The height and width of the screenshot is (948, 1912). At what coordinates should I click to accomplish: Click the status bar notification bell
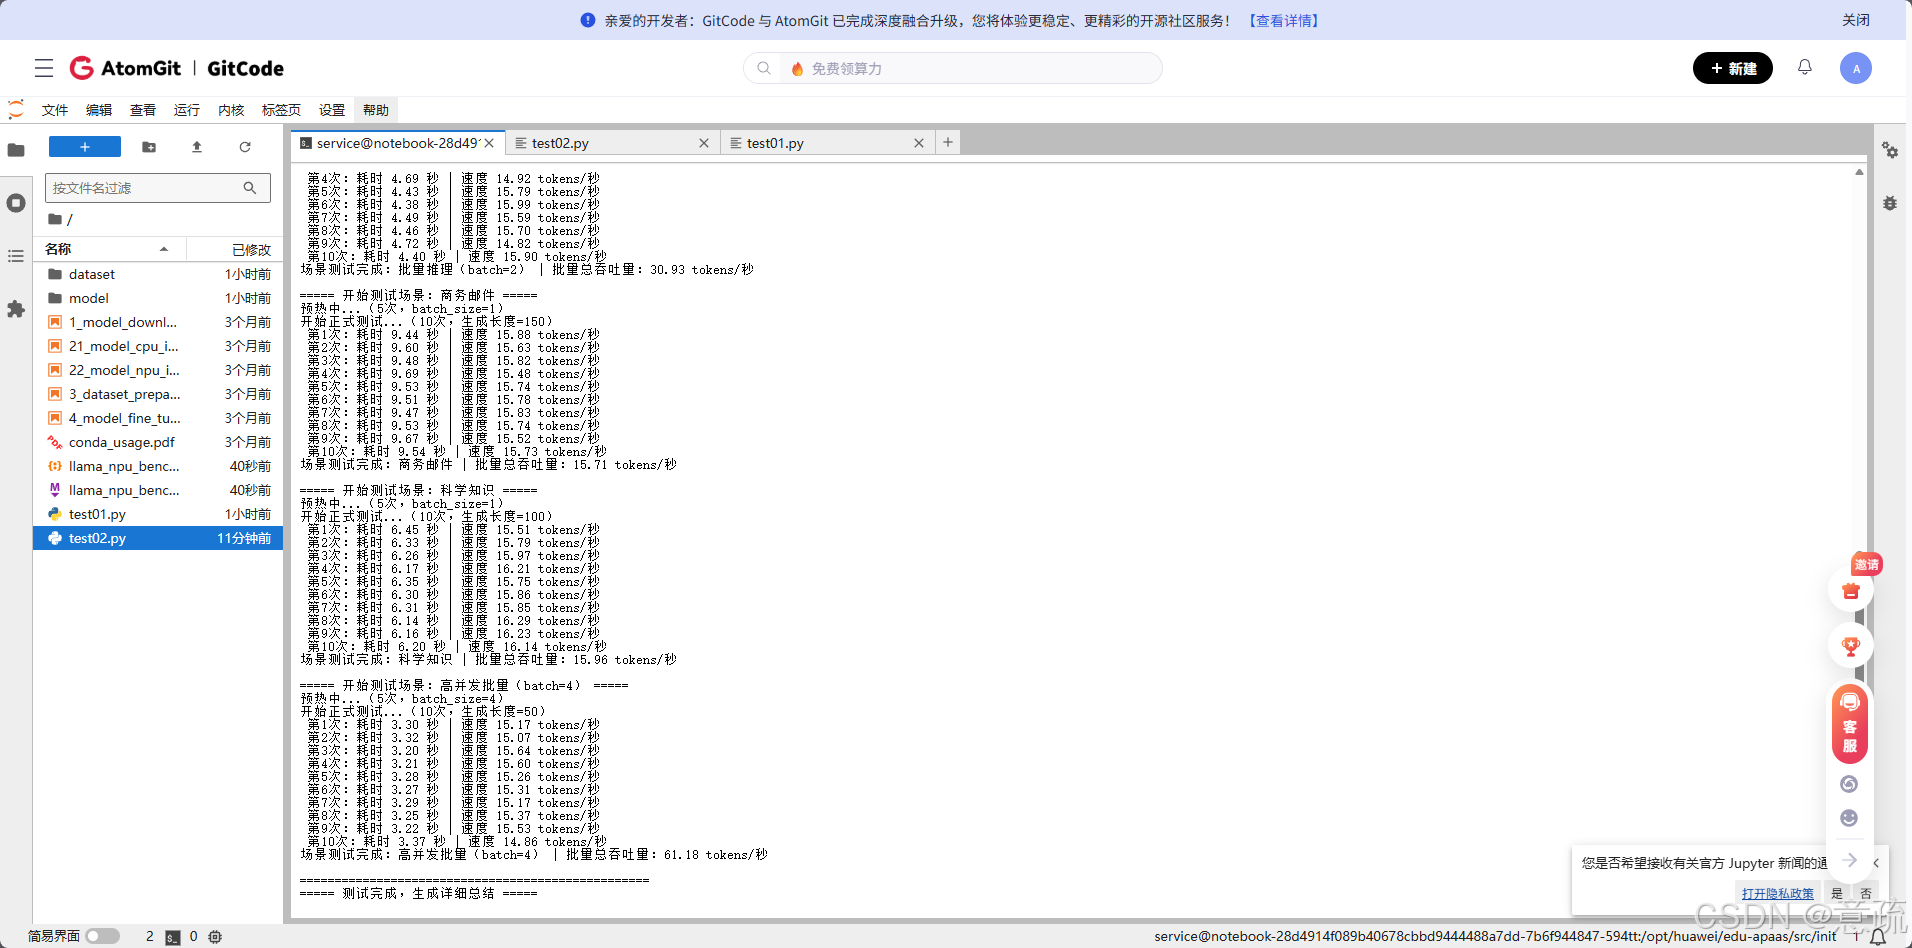click(1878, 937)
